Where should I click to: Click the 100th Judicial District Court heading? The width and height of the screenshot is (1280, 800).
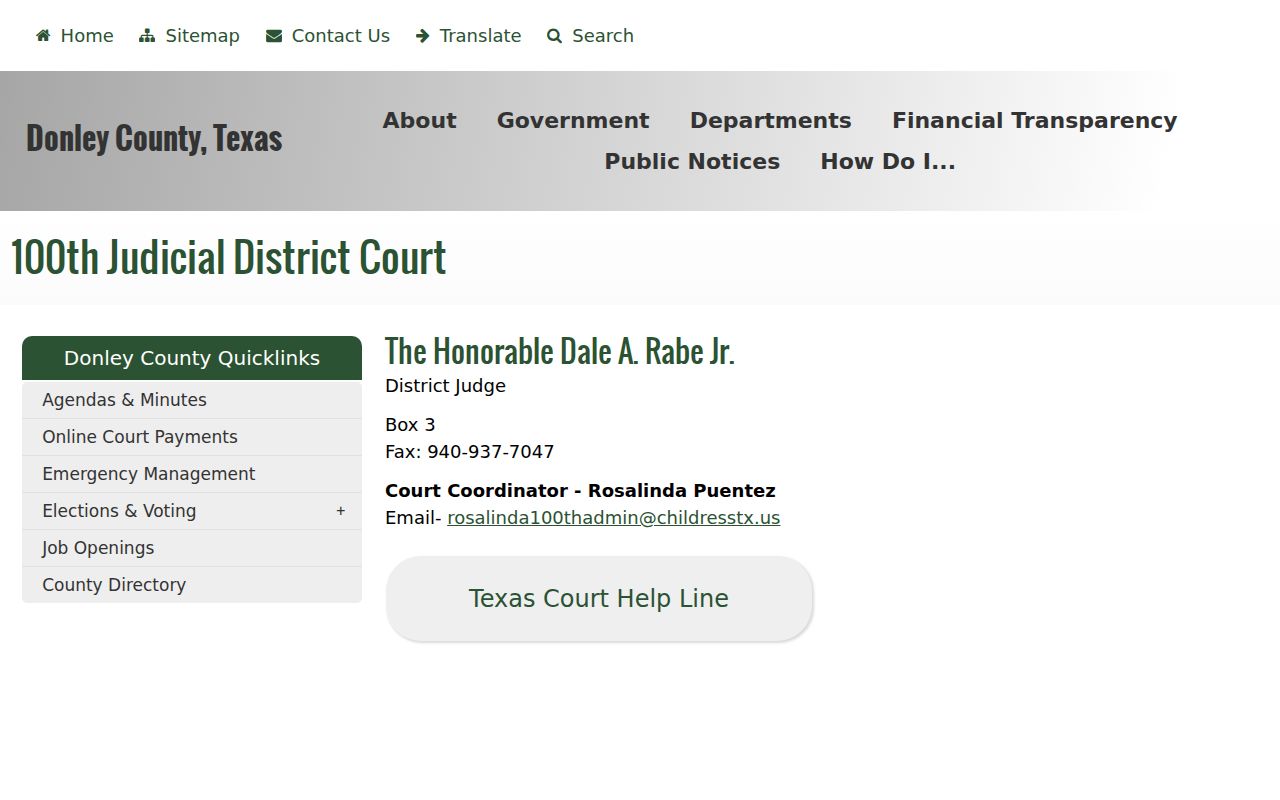[x=228, y=257]
